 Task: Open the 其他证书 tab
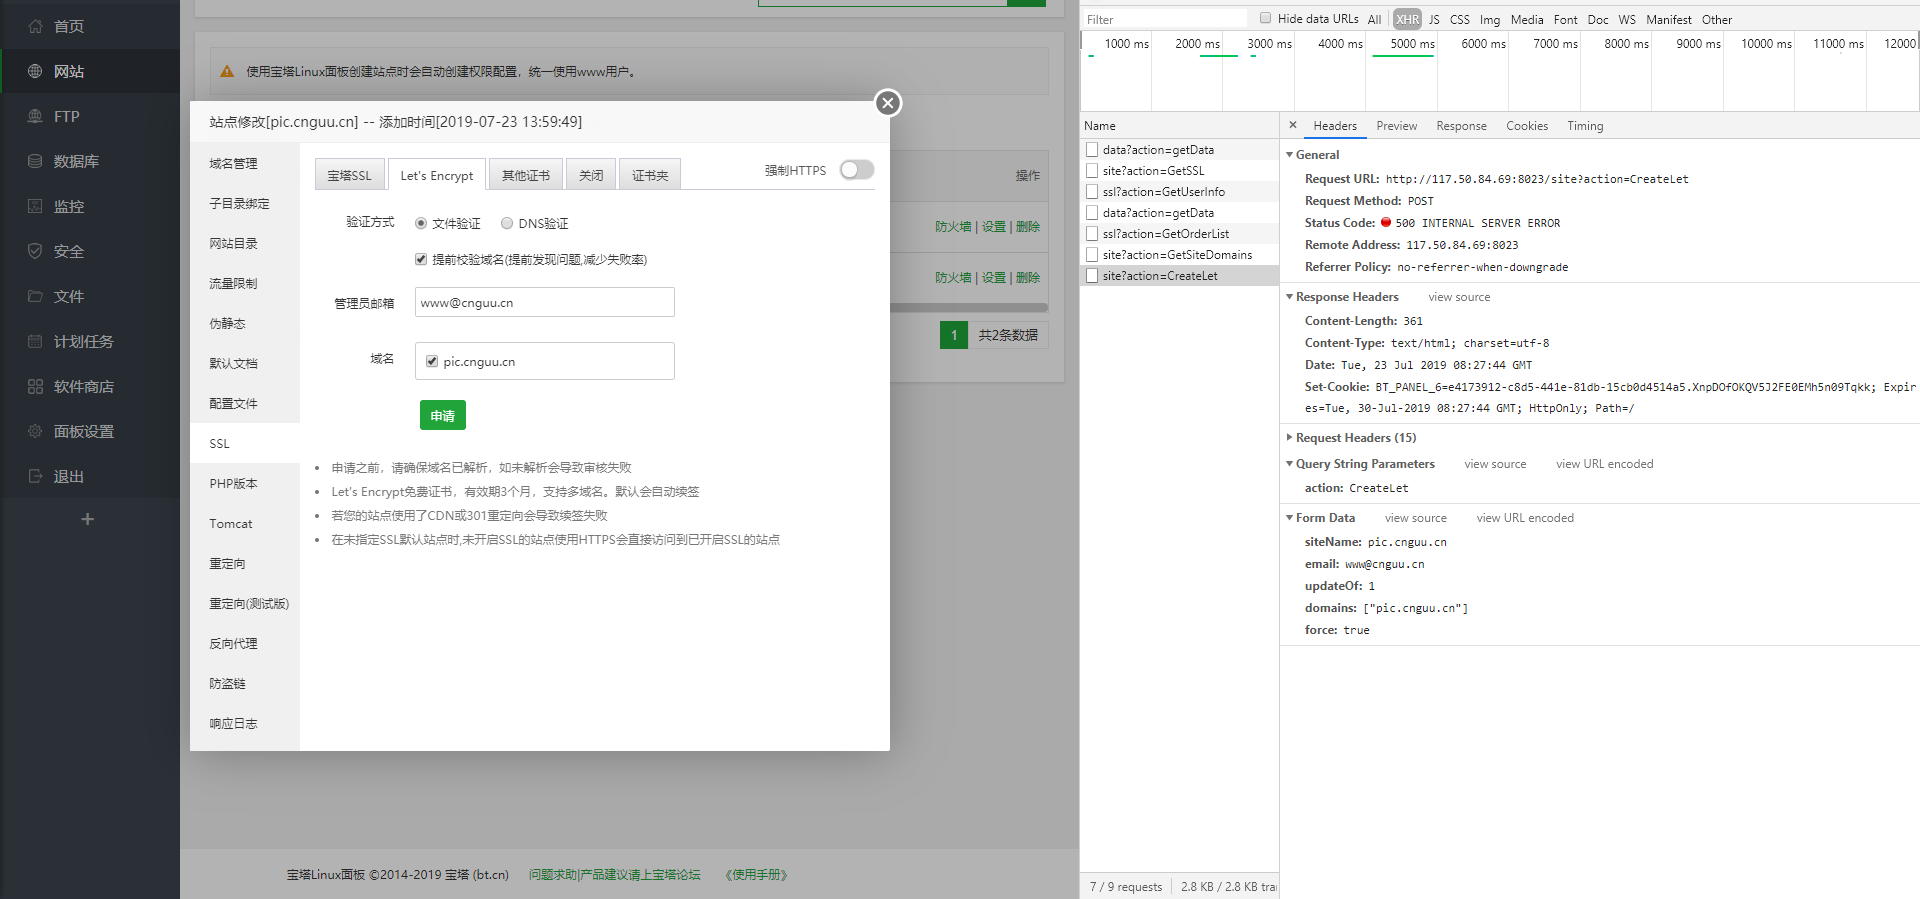[526, 175]
